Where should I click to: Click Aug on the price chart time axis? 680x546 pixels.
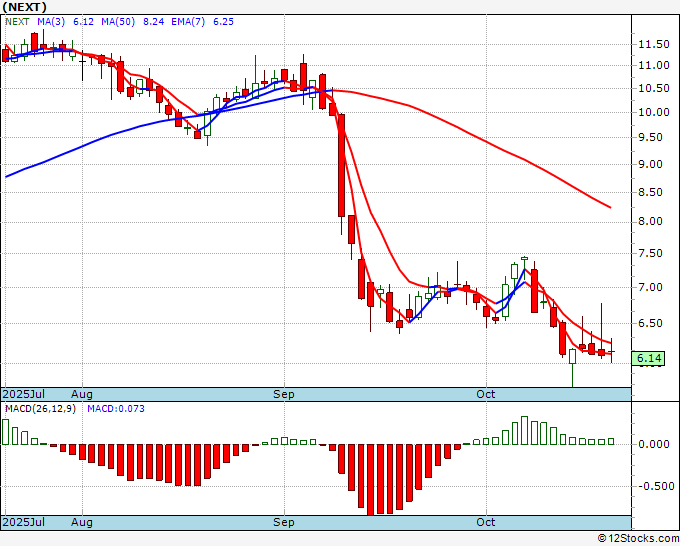pos(82,394)
